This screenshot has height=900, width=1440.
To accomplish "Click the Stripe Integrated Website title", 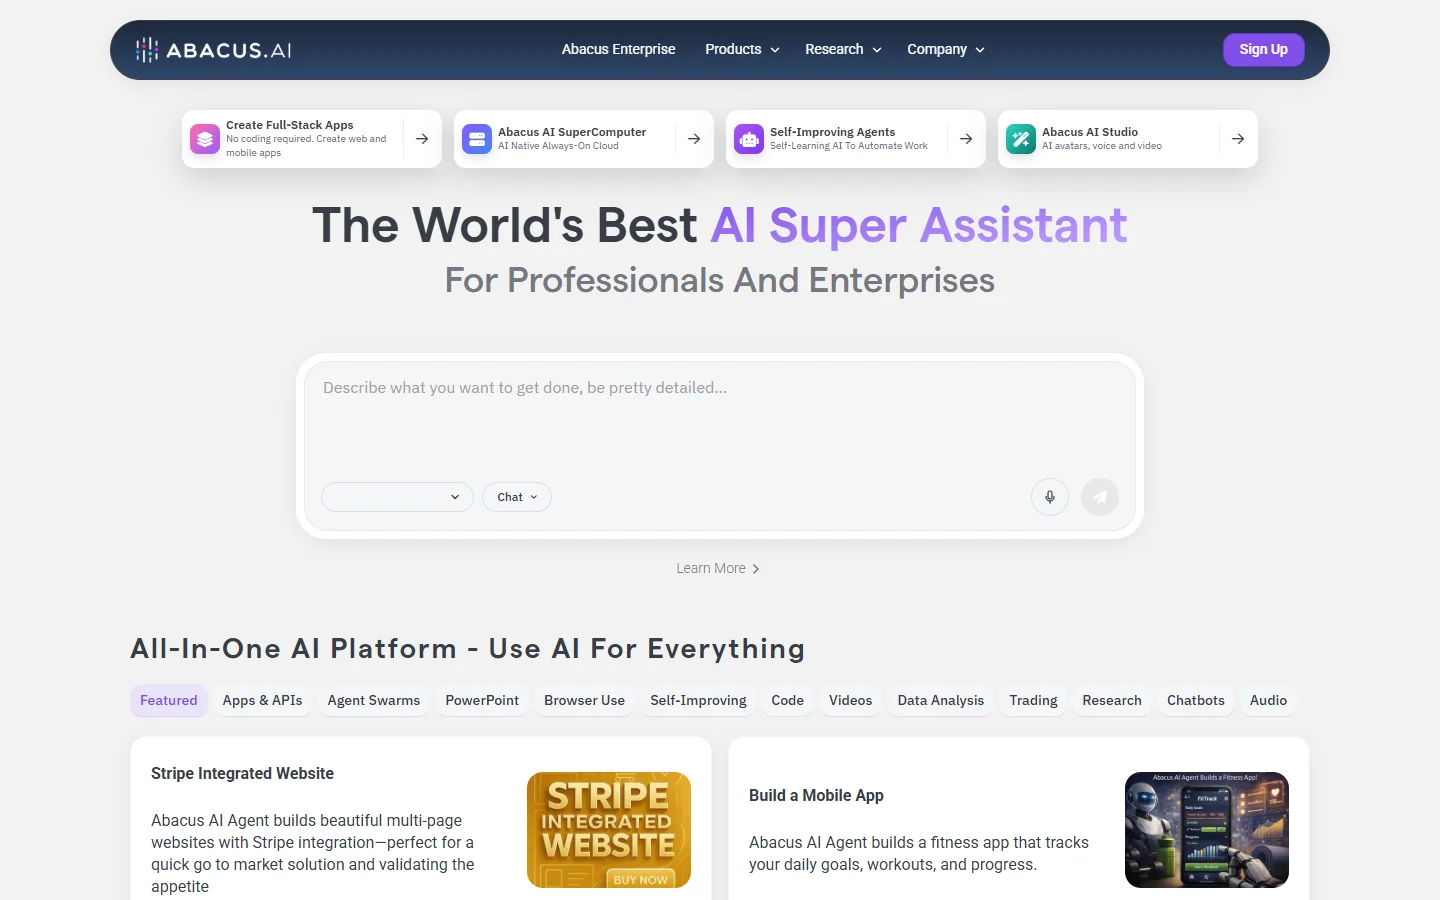I will (x=242, y=774).
